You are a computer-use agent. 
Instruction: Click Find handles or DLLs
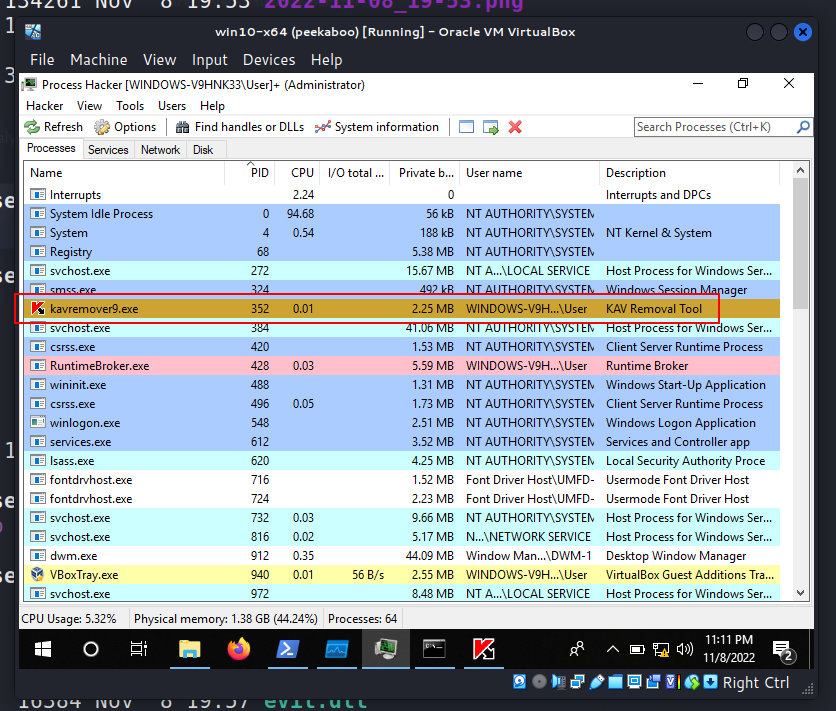239,127
